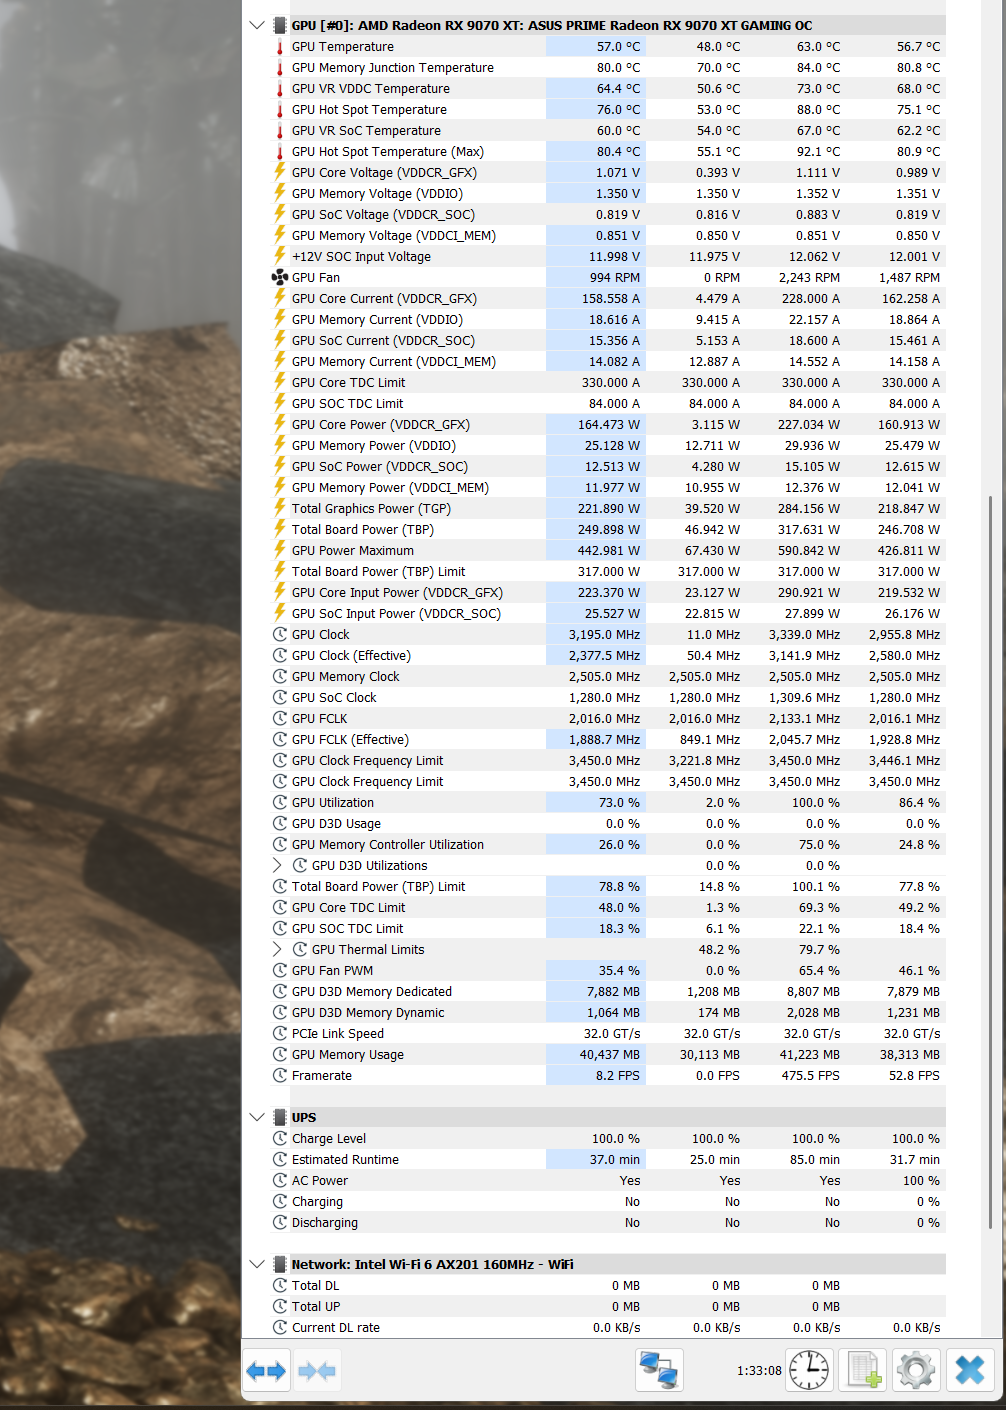Select the GPU FCLK (Effective) label
1006x1410 pixels.
pos(350,739)
